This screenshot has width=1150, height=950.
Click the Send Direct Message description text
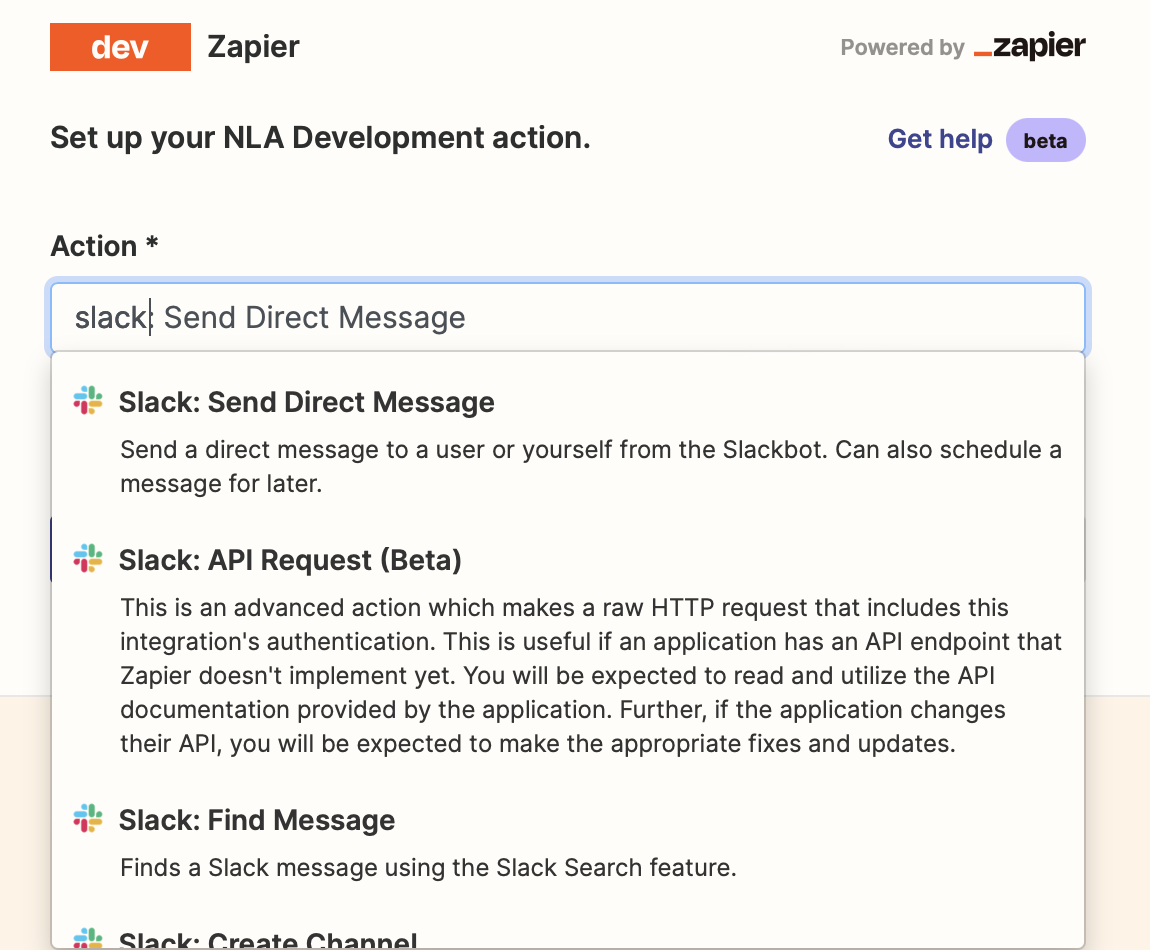[590, 467]
